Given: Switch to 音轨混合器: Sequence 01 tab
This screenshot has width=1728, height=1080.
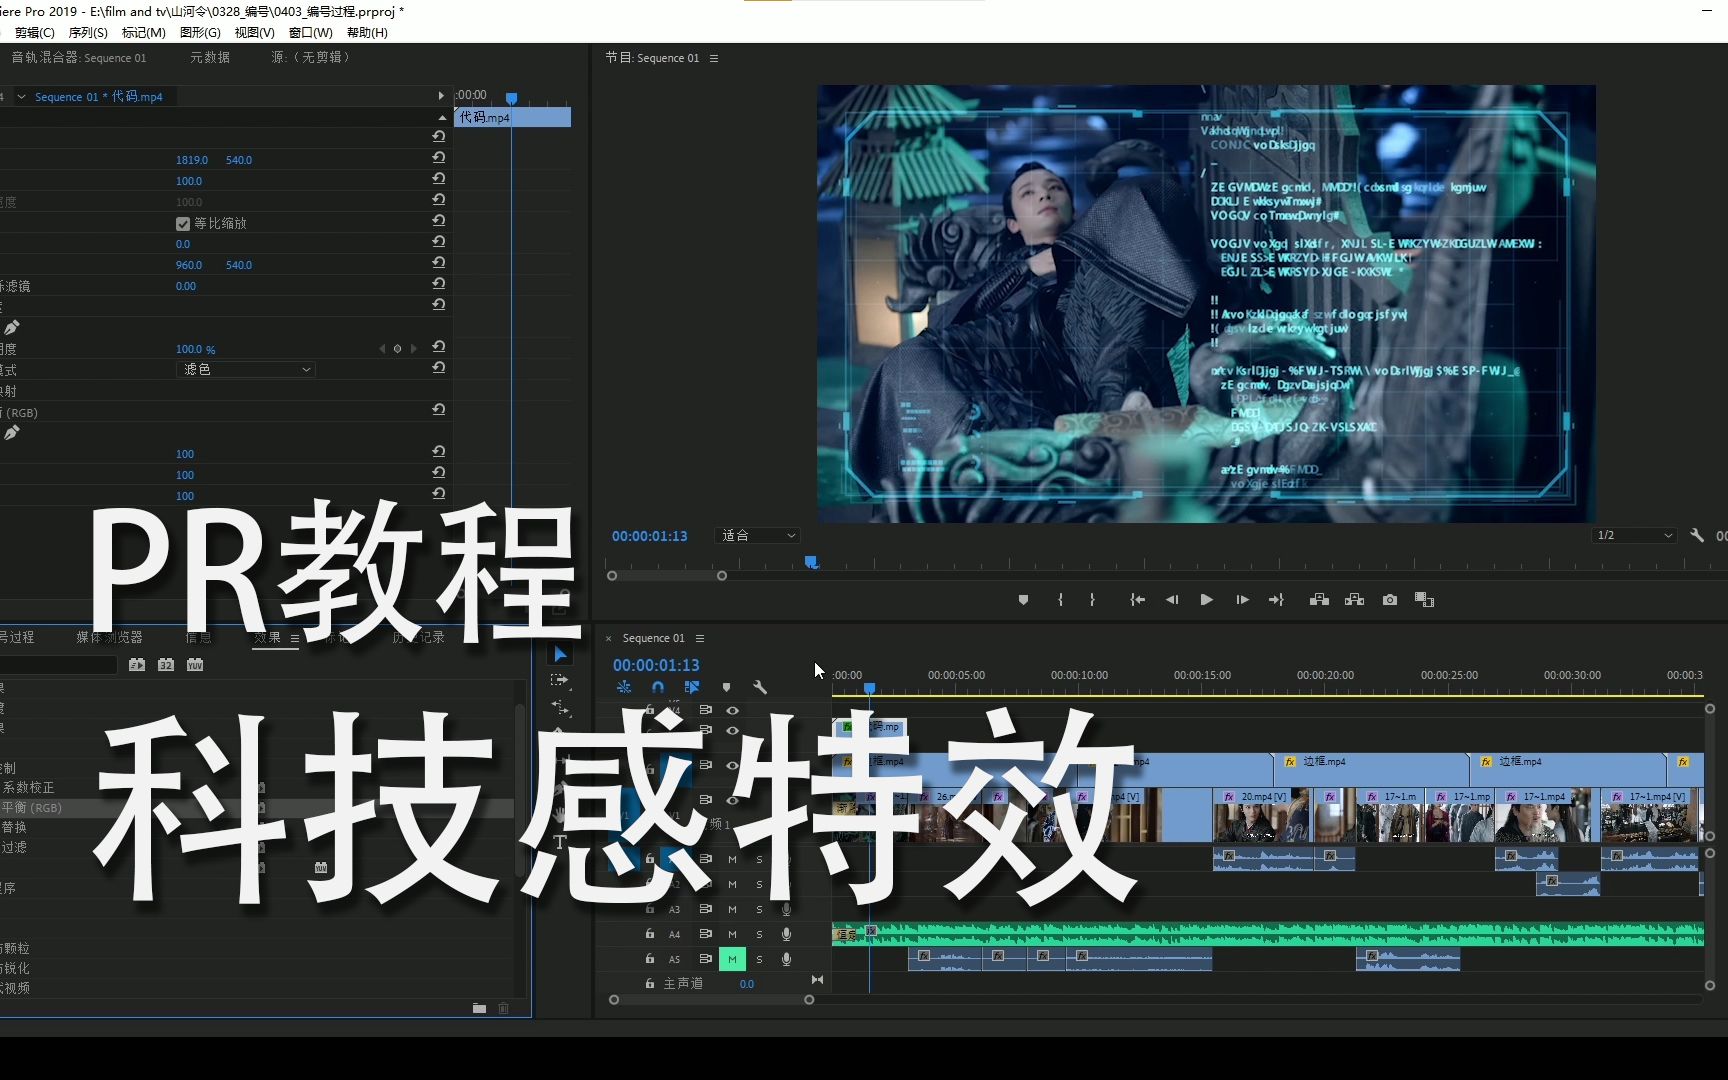Looking at the screenshot, I should (x=78, y=58).
